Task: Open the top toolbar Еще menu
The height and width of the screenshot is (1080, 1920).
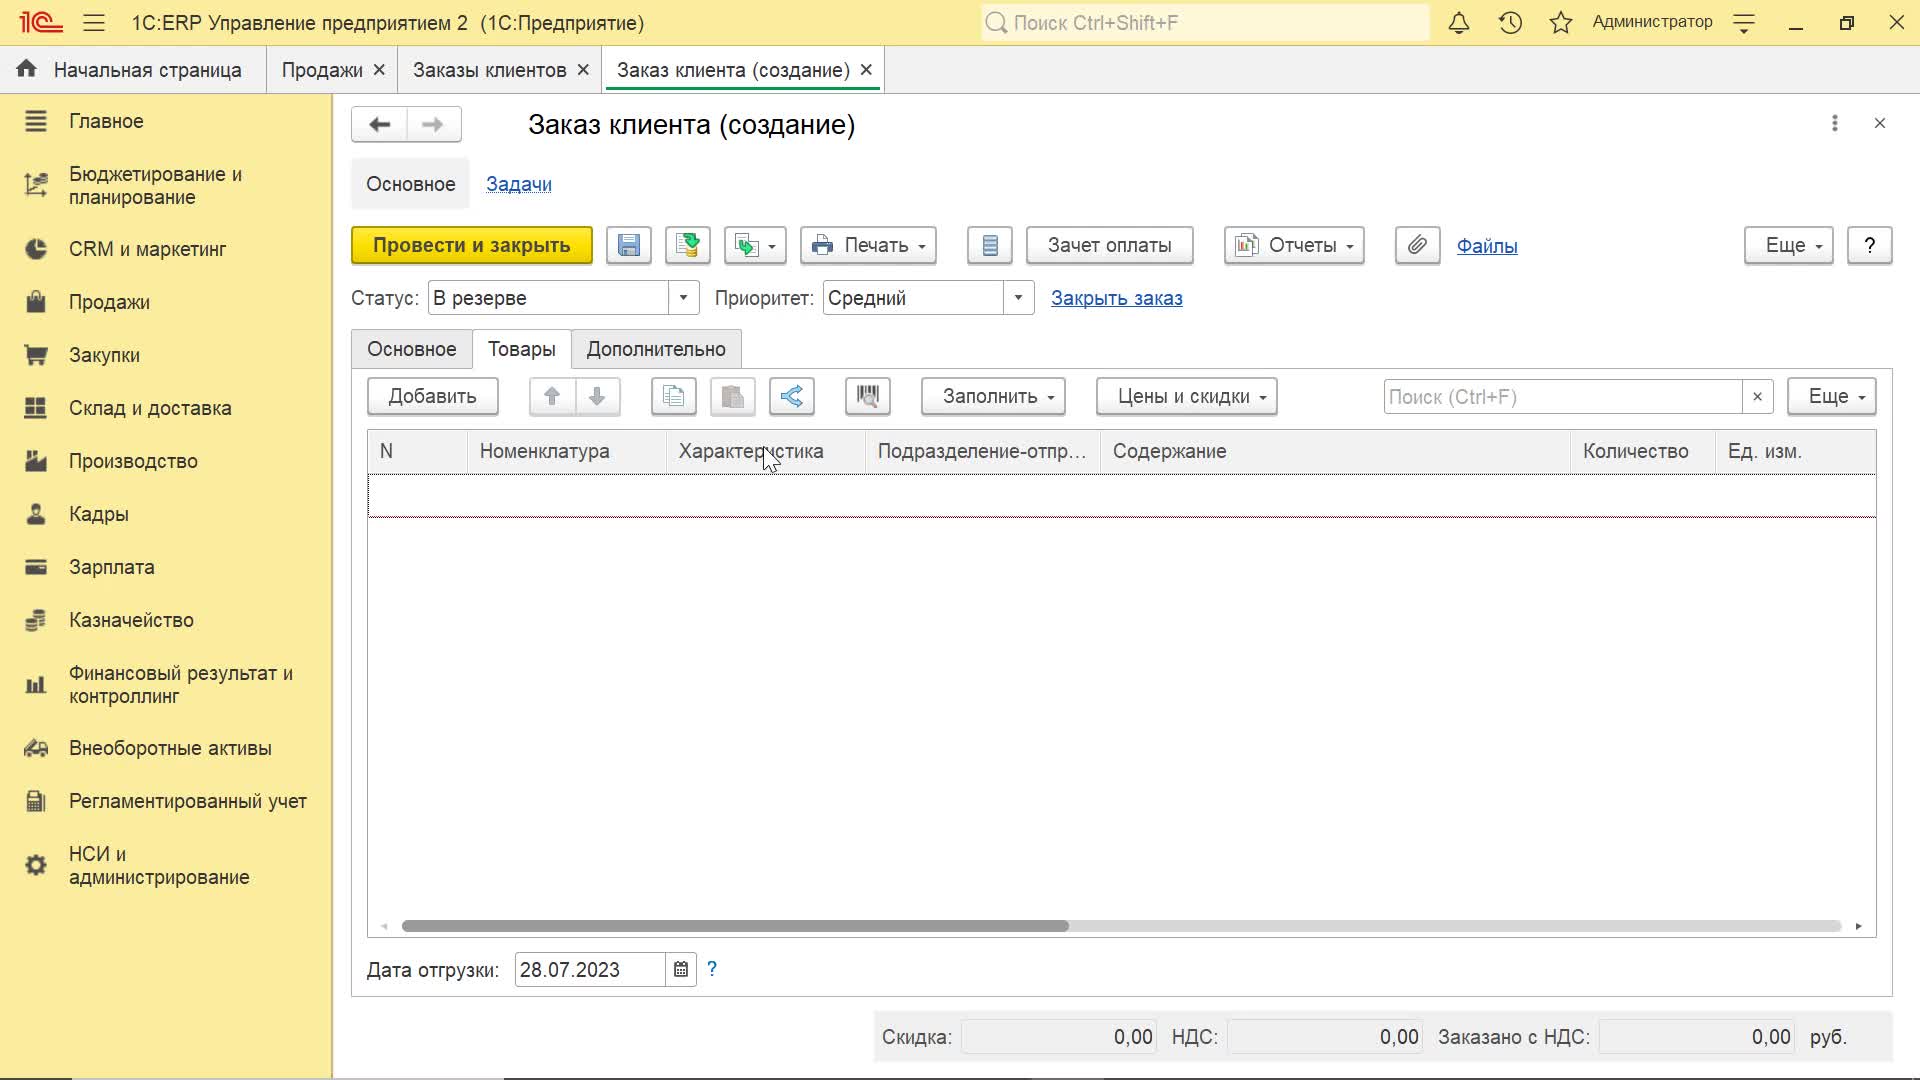Action: tap(1789, 245)
